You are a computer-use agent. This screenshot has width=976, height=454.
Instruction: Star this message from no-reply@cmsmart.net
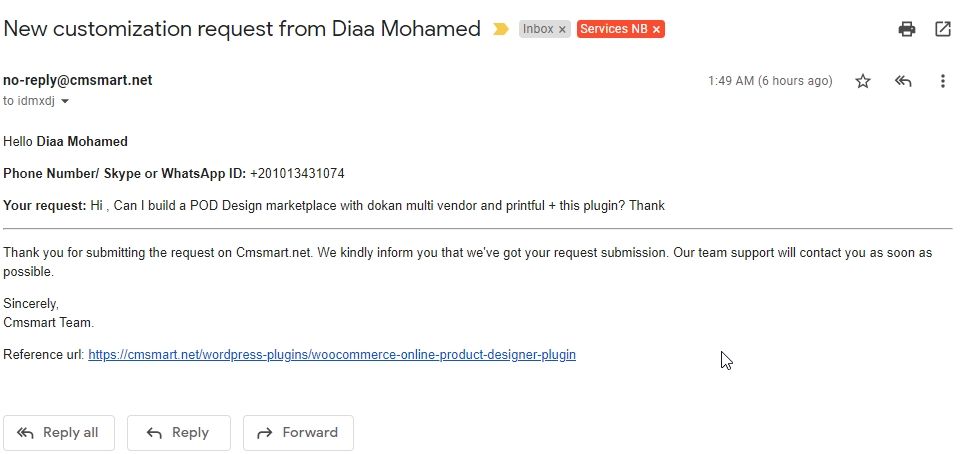click(x=863, y=81)
